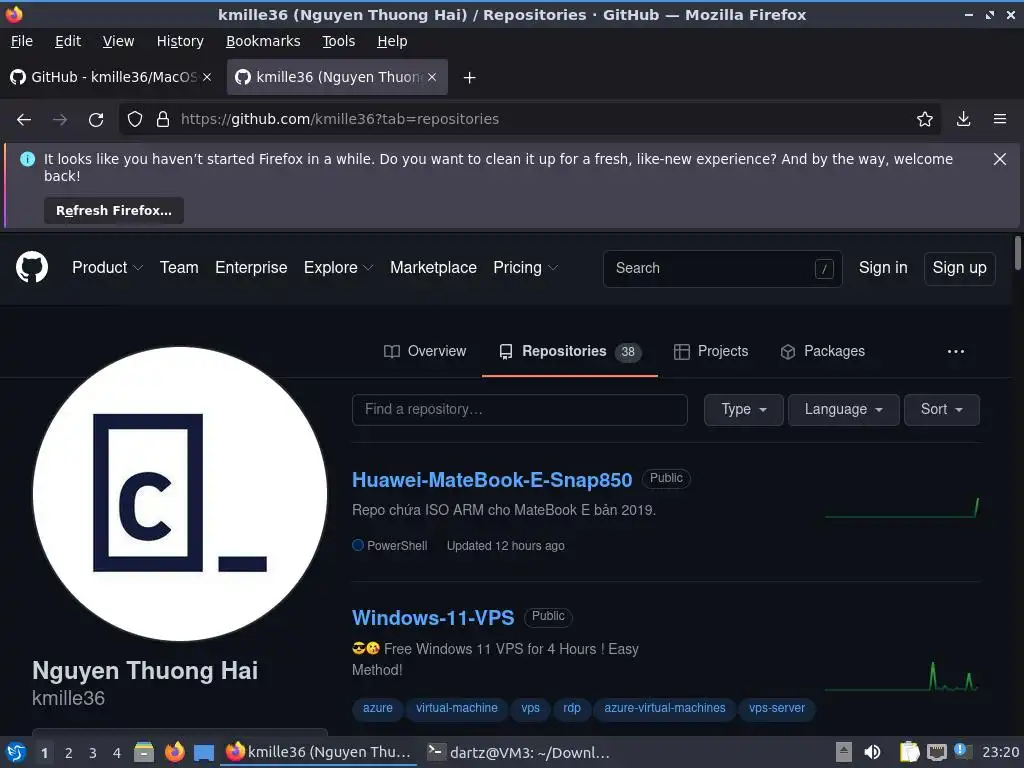
Task: Click the page vertical scrollbar thumb
Action: coord(1017,252)
